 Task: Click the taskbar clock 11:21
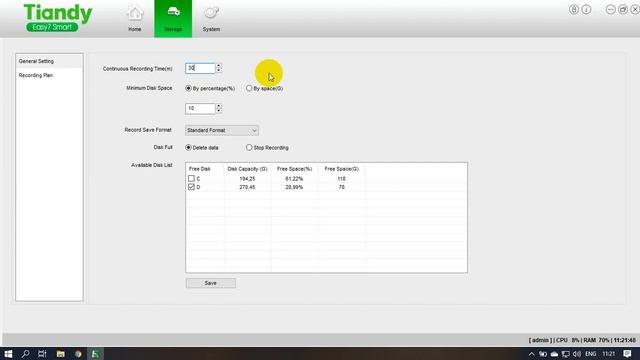(609, 354)
